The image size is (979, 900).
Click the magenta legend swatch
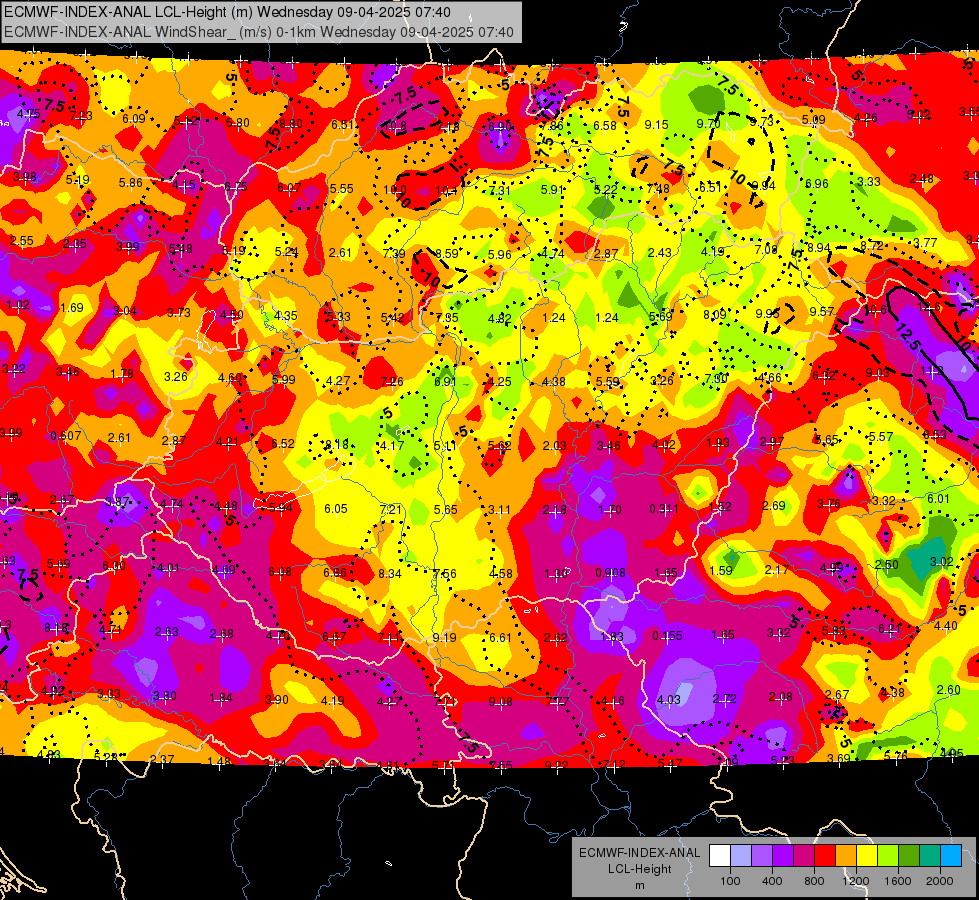pos(804,856)
